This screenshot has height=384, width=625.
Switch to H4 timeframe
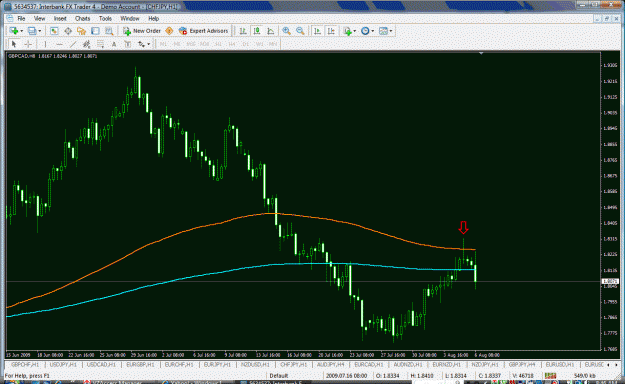pos(232,44)
